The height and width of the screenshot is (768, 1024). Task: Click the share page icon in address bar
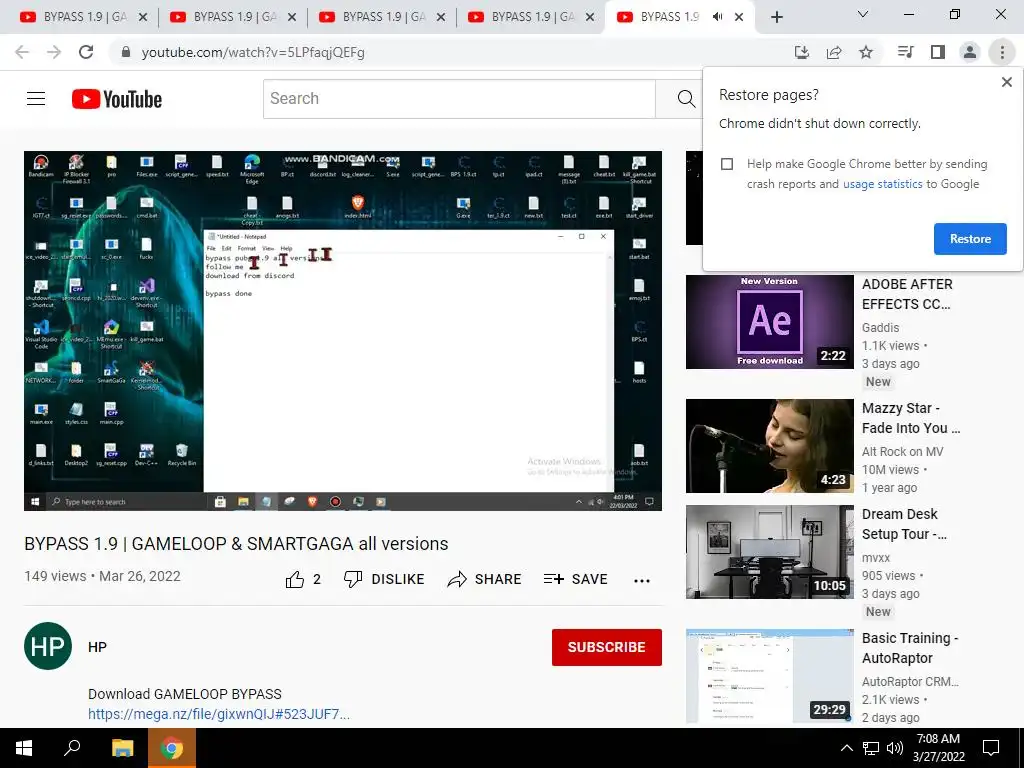tap(834, 52)
